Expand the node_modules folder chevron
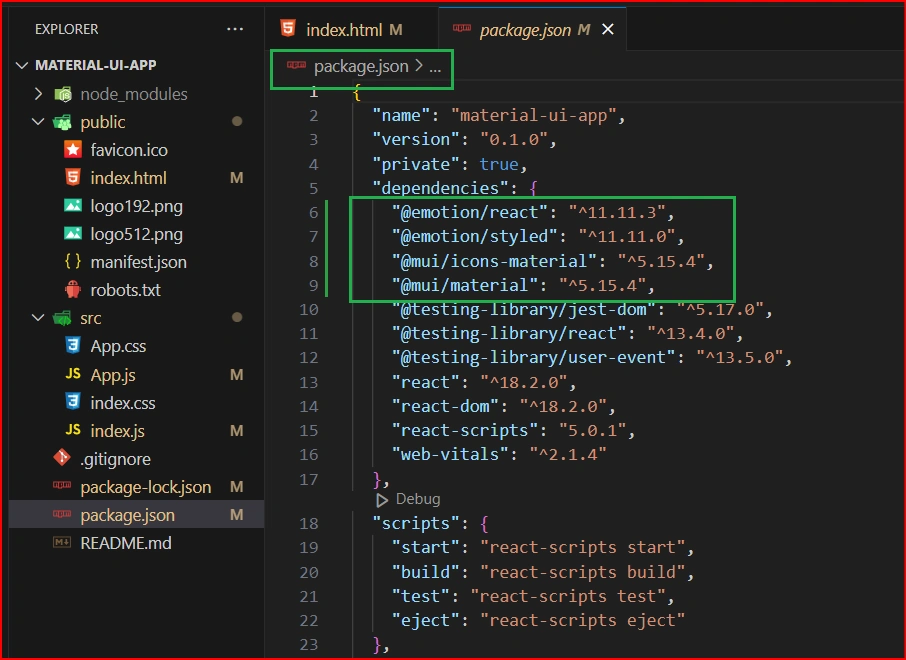 pyautogui.click(x=38, y=94)
